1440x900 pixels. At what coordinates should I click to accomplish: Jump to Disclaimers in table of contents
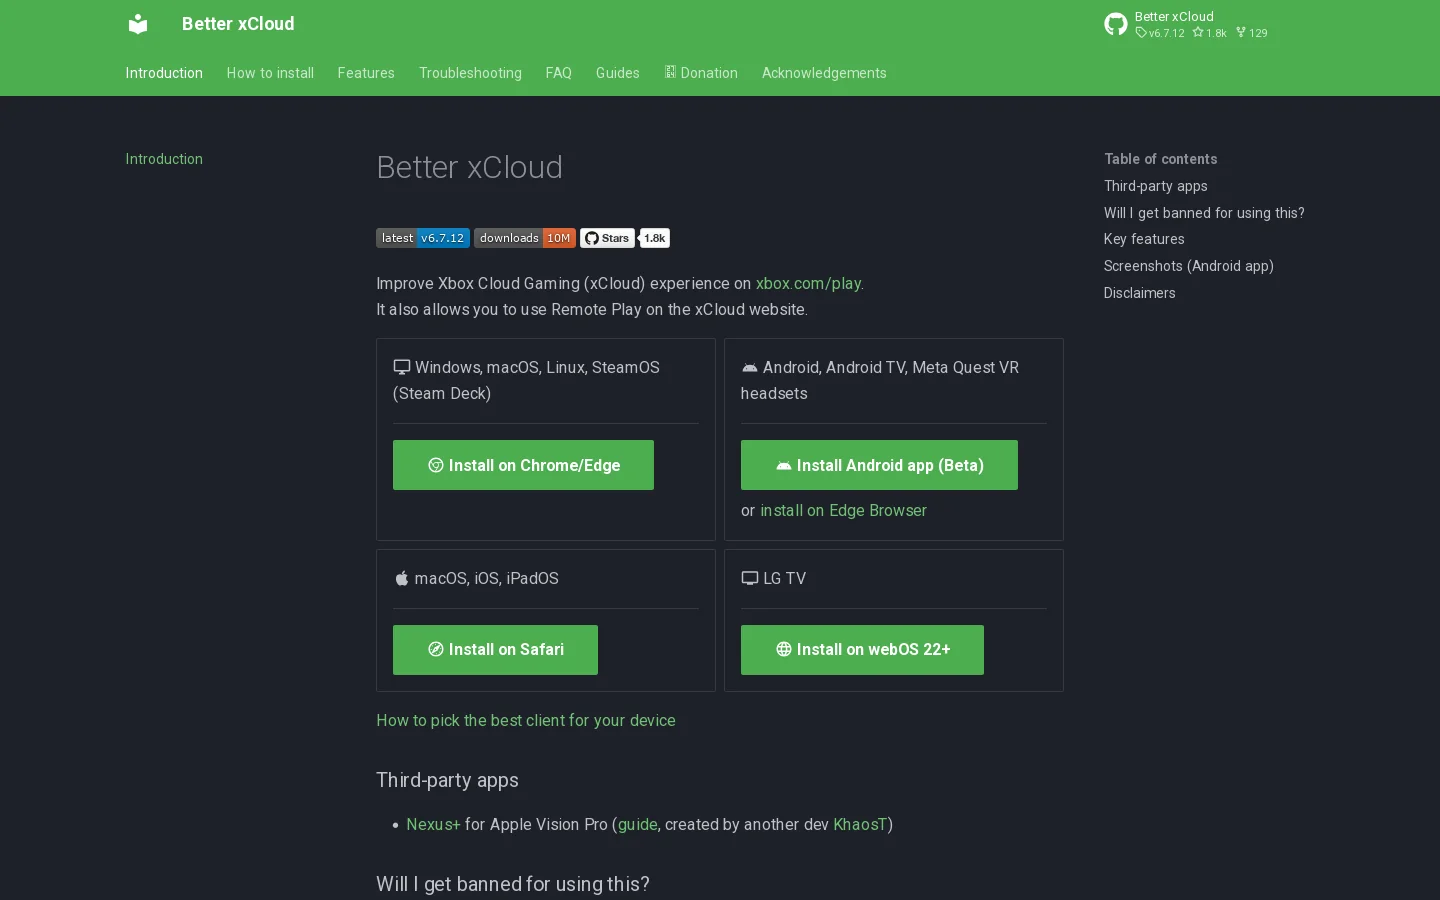point(1140,293)
